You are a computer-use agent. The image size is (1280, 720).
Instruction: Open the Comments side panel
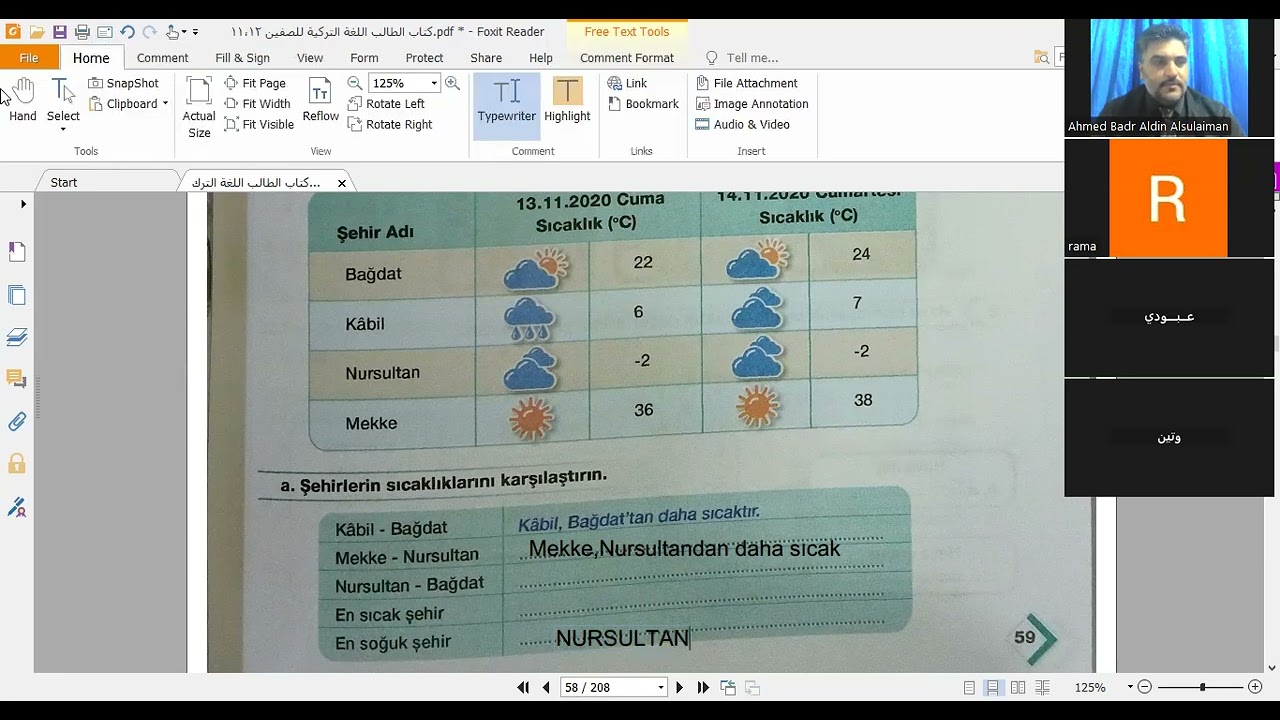pyautogui.click(x=17, y=379)
